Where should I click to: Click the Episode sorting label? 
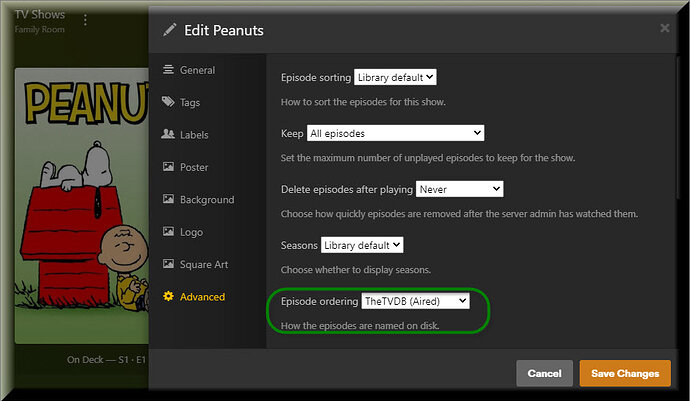(x=316, y=77)
